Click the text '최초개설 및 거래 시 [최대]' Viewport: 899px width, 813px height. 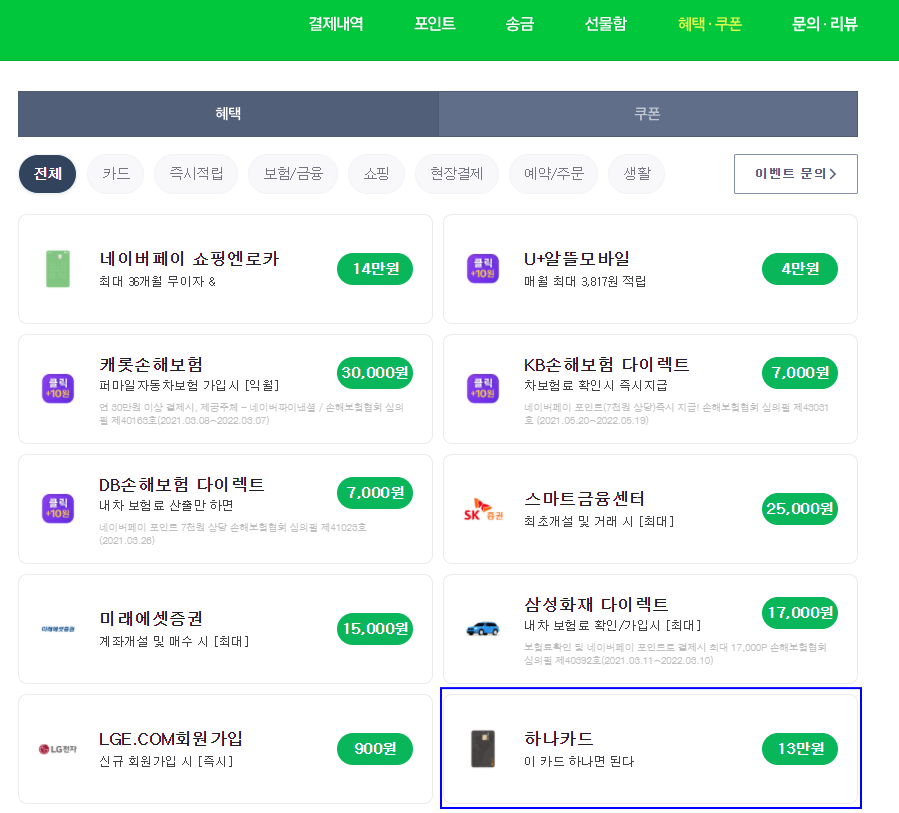click(599, 521)
